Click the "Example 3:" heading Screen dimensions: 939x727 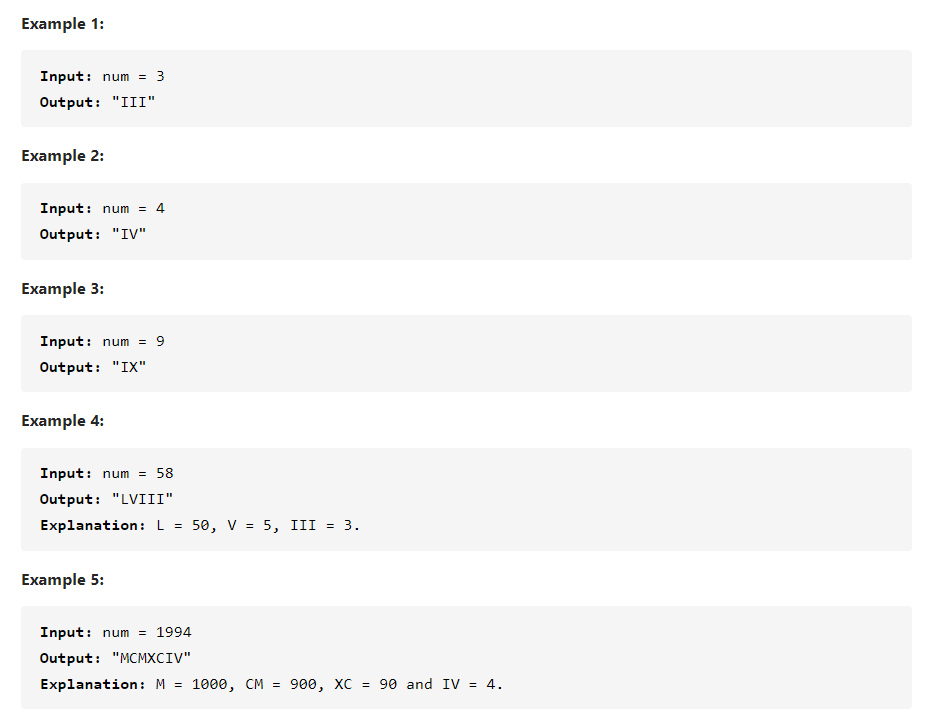62,289
